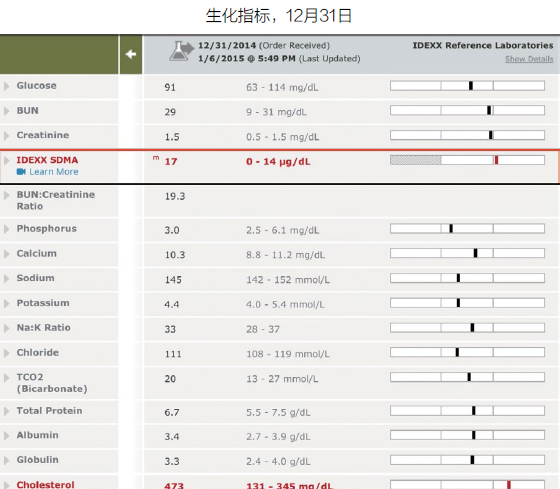The width and height of the screenshot is (560, 489).
Task: Expand the Potassium row arrow
Action: [6, 304]
